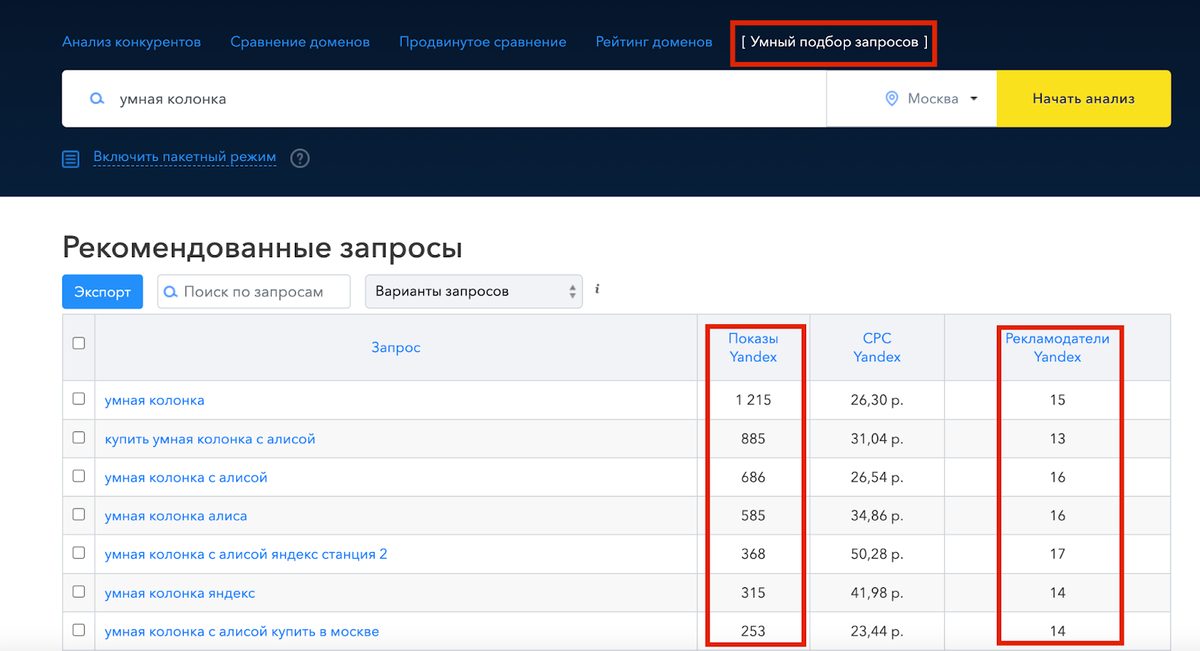The width and height of the screenshot is (1200, 651).
Task: Open the "купить умная колонка с алисой" link
Action: (x=210, y=439)
